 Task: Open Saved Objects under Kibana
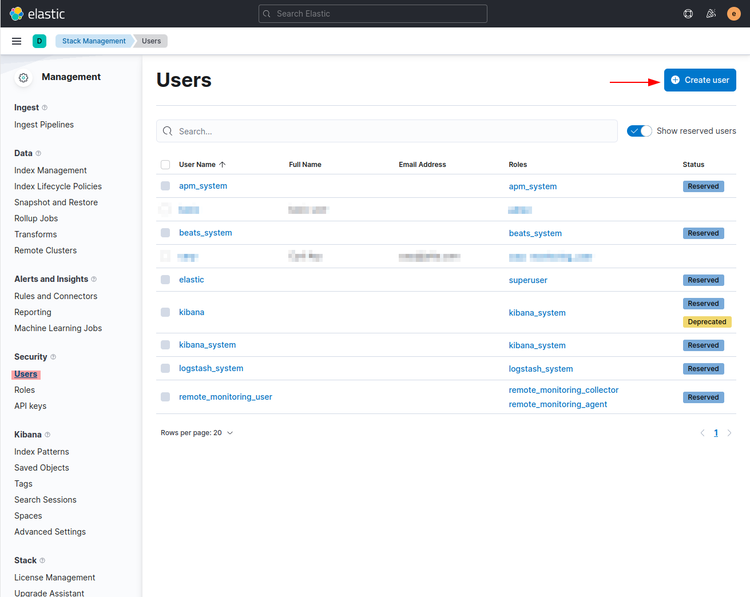tap(42, 468)
